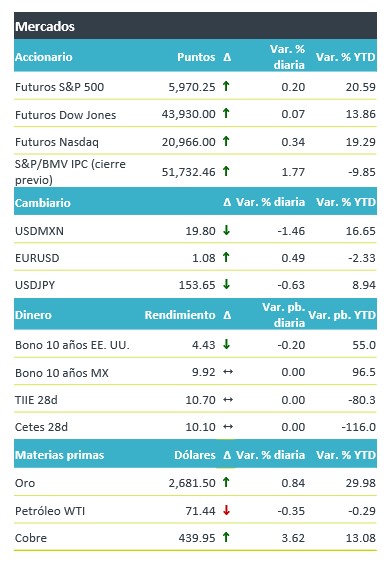
Task: Click the up arrow next to Futuros Nasdaq
Action: pos(226,141)
